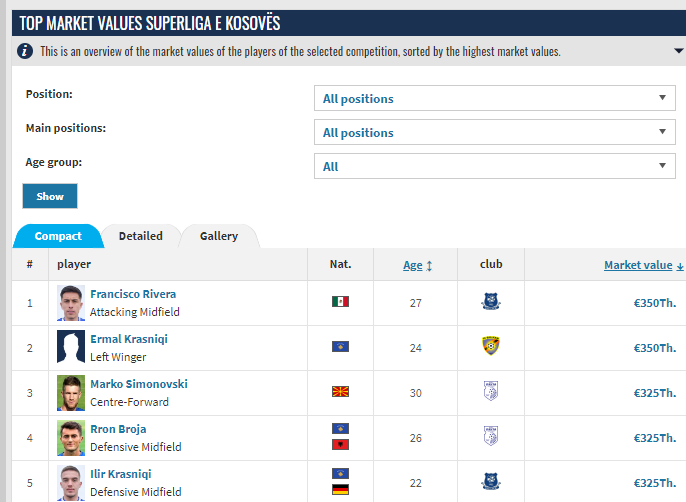This screenshot has width=686, height=502.
Task: Open Francisco Rivera's player profile
Action: pos(133,294)
